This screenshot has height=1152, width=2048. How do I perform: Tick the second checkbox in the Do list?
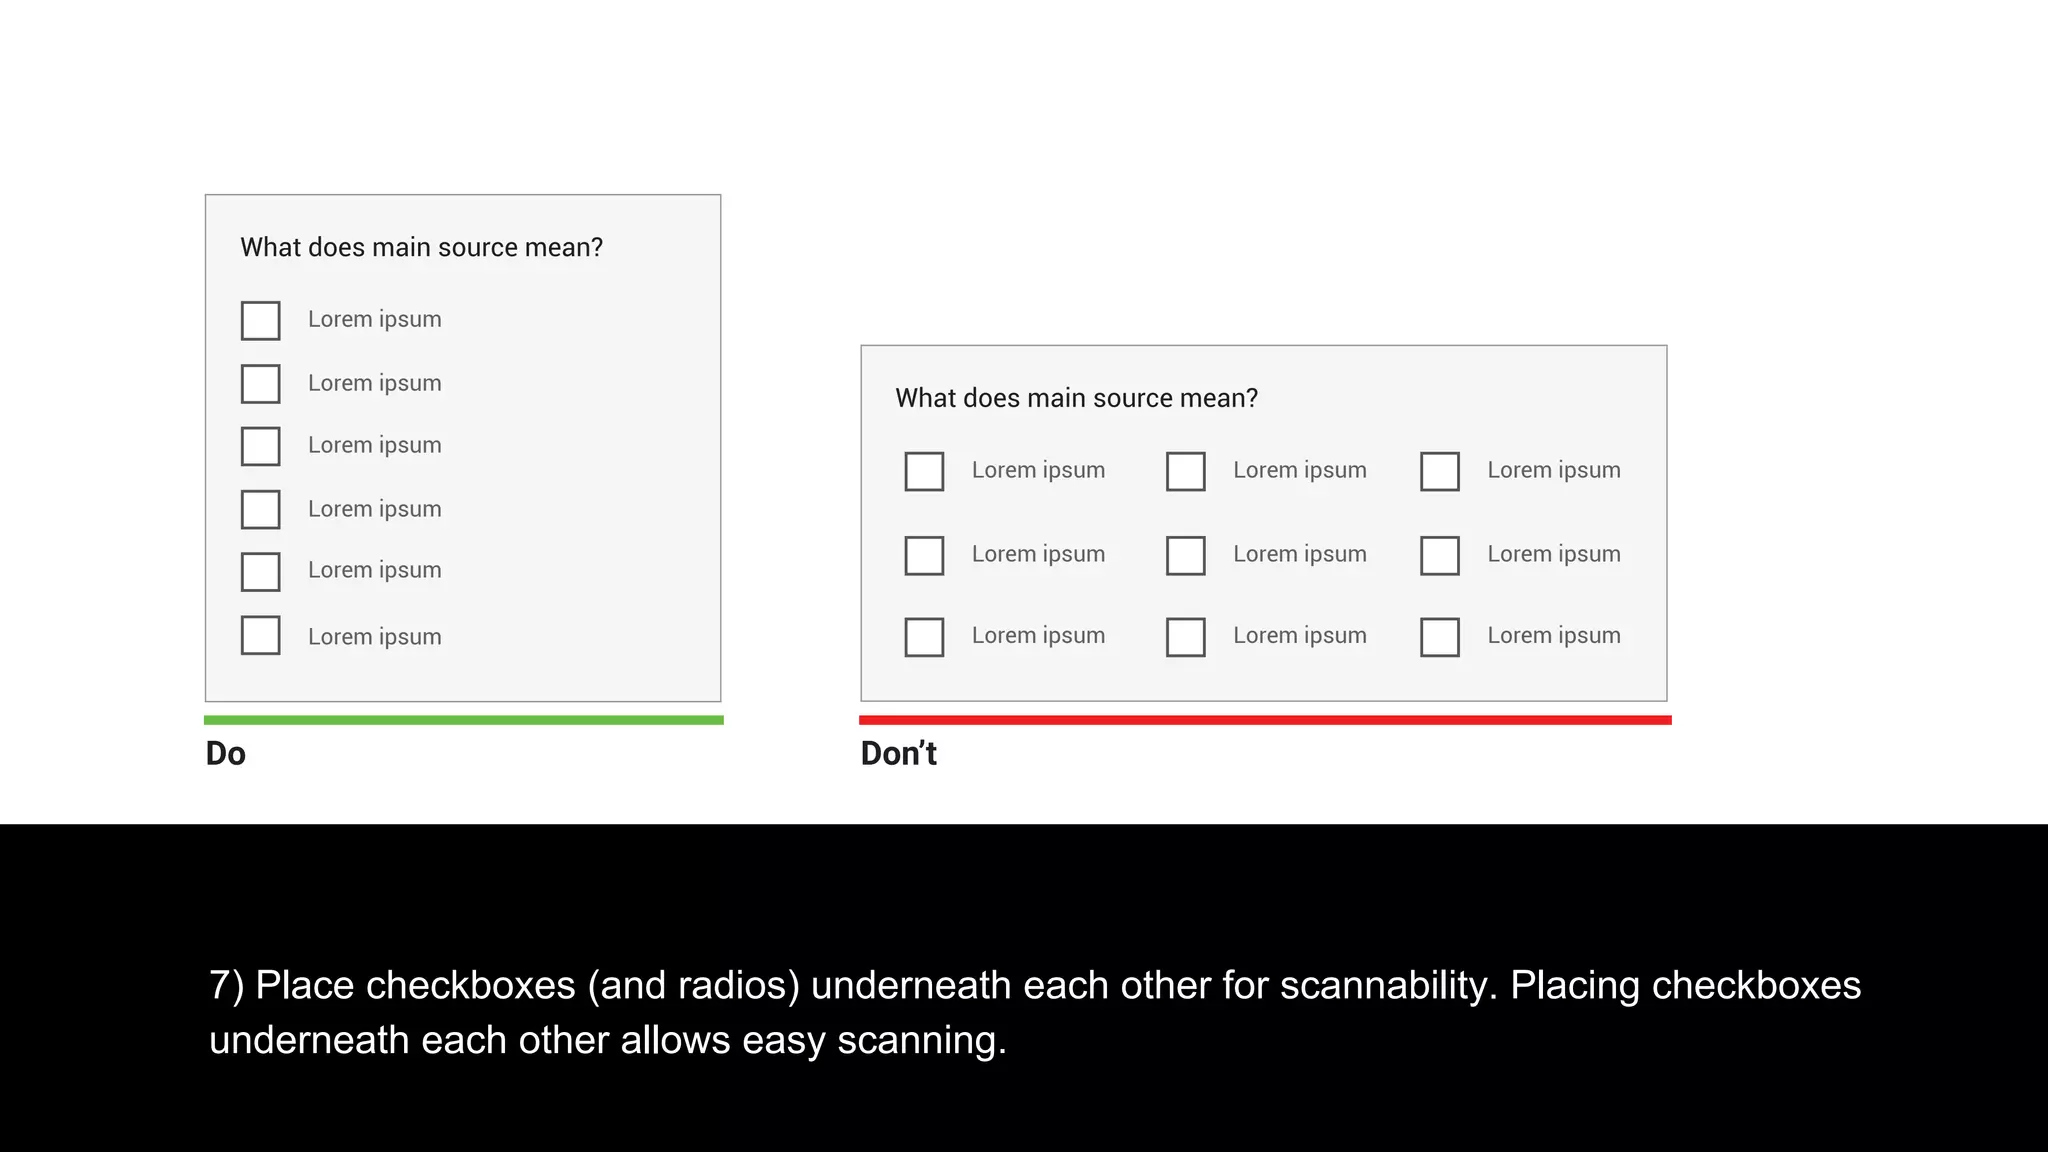click(x=260, y=384)
